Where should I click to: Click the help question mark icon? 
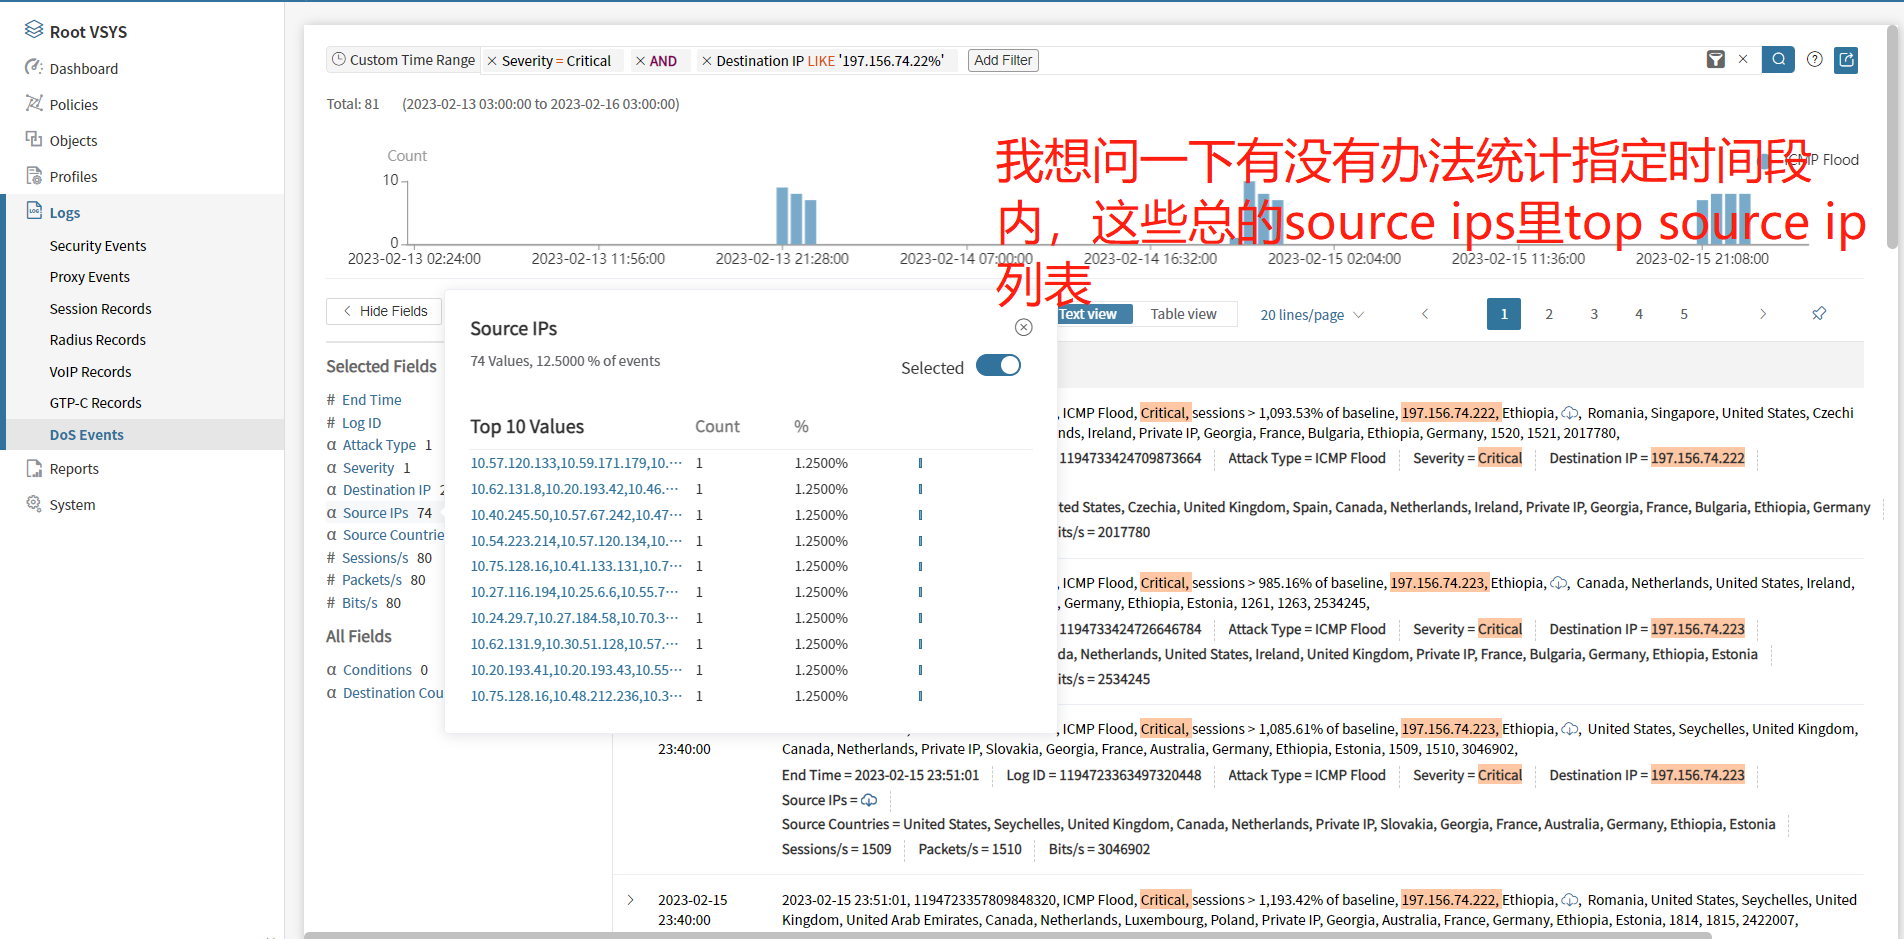1814,60
